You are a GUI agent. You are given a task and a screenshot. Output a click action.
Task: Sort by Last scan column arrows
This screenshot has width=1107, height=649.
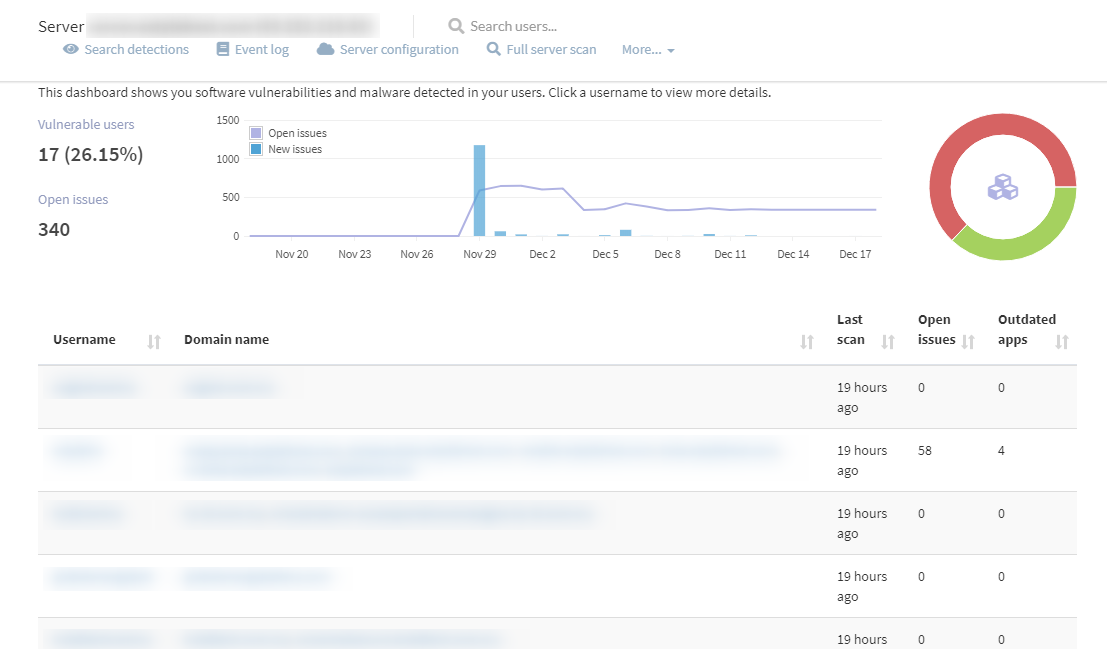click(x=888, y=342)
